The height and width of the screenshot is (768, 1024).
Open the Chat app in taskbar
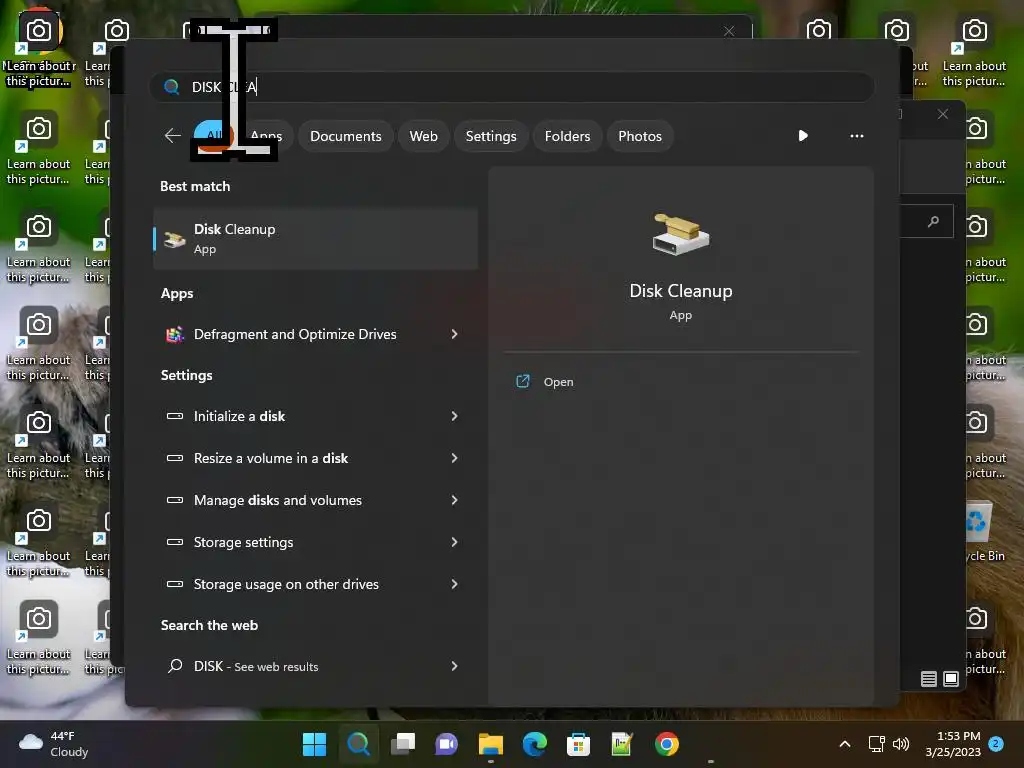446,744
